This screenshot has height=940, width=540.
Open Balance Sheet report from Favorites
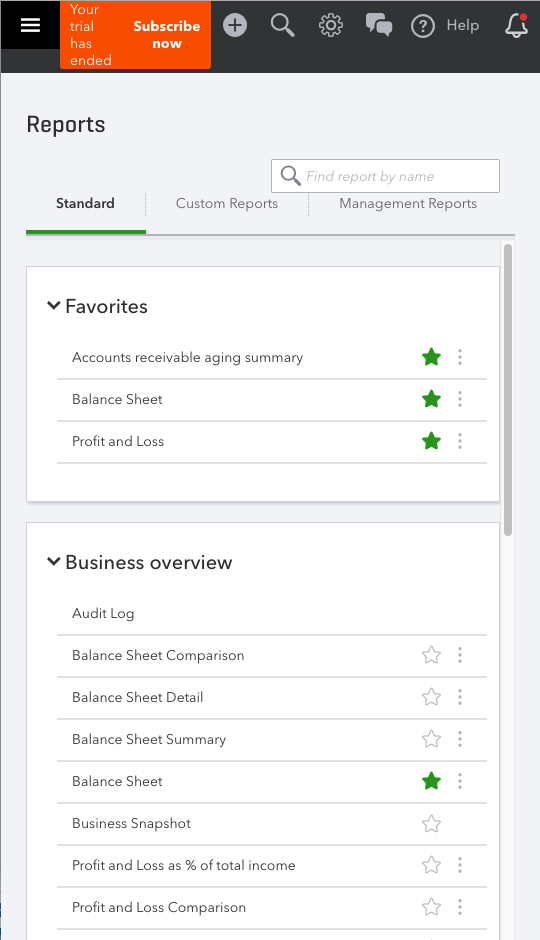click(117, 399)
